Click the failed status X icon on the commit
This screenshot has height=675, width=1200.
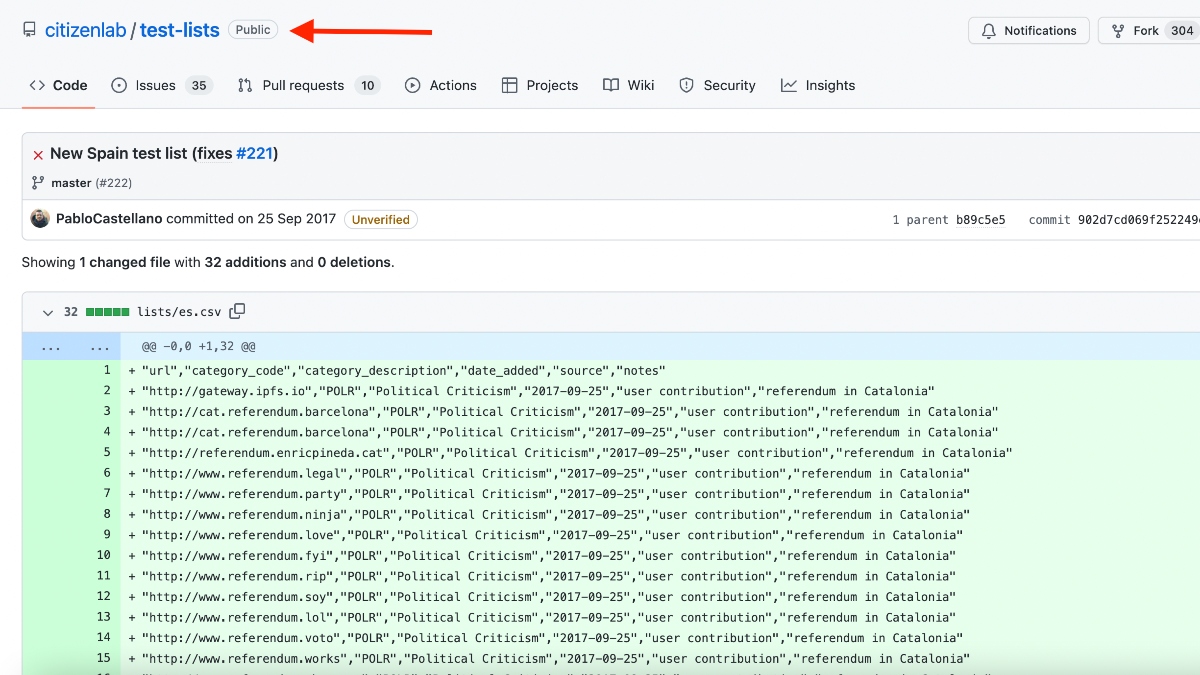coord(38,155)
